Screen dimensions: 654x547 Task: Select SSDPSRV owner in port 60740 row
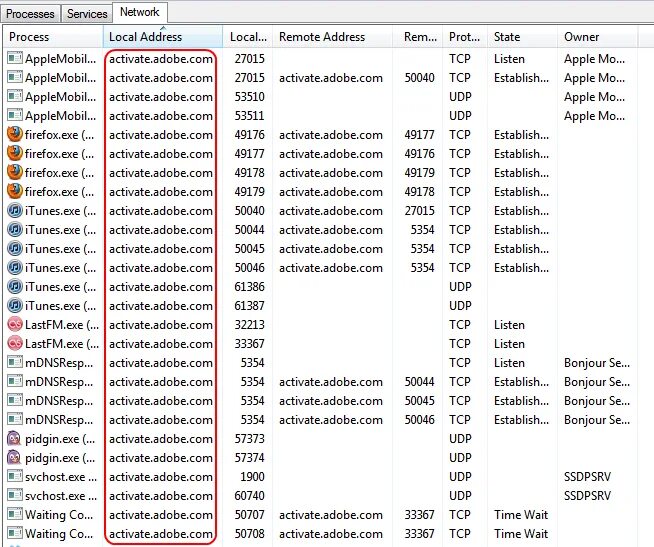pyautogui.click(x=587, y=496)
